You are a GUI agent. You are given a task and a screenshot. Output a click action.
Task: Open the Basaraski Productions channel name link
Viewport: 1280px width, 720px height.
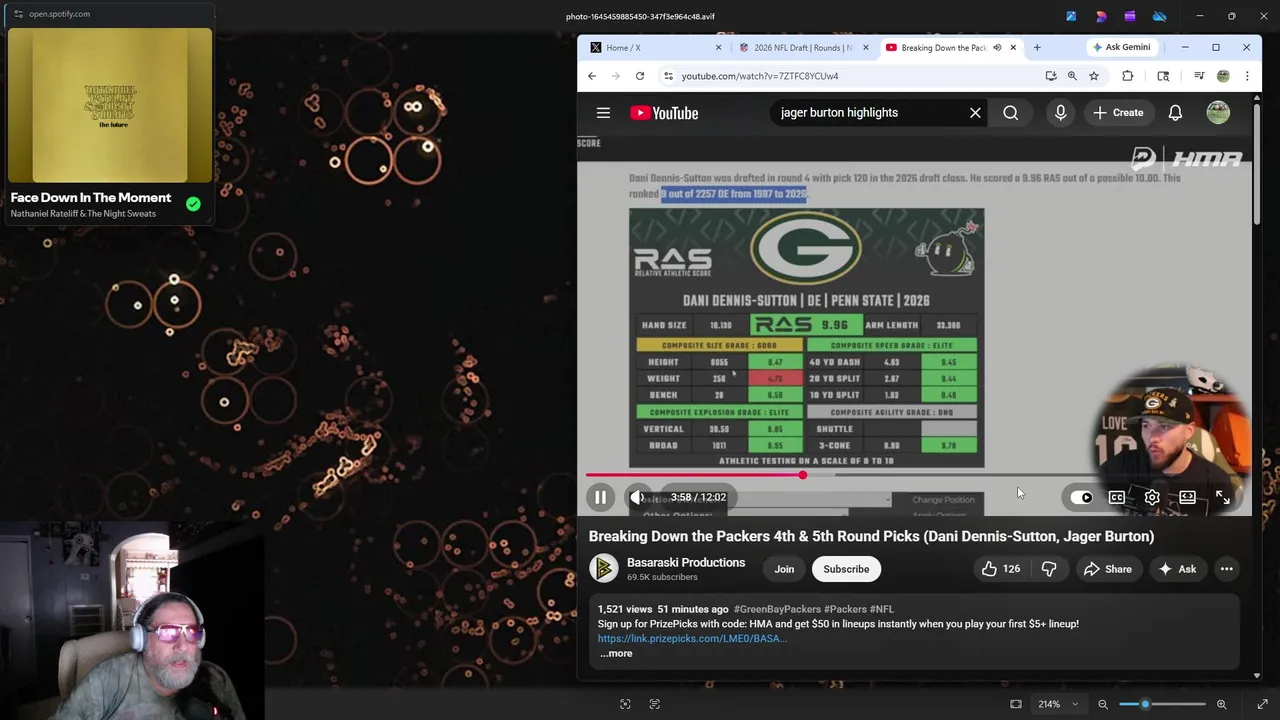pyautogui.click(x=686, y=562)
